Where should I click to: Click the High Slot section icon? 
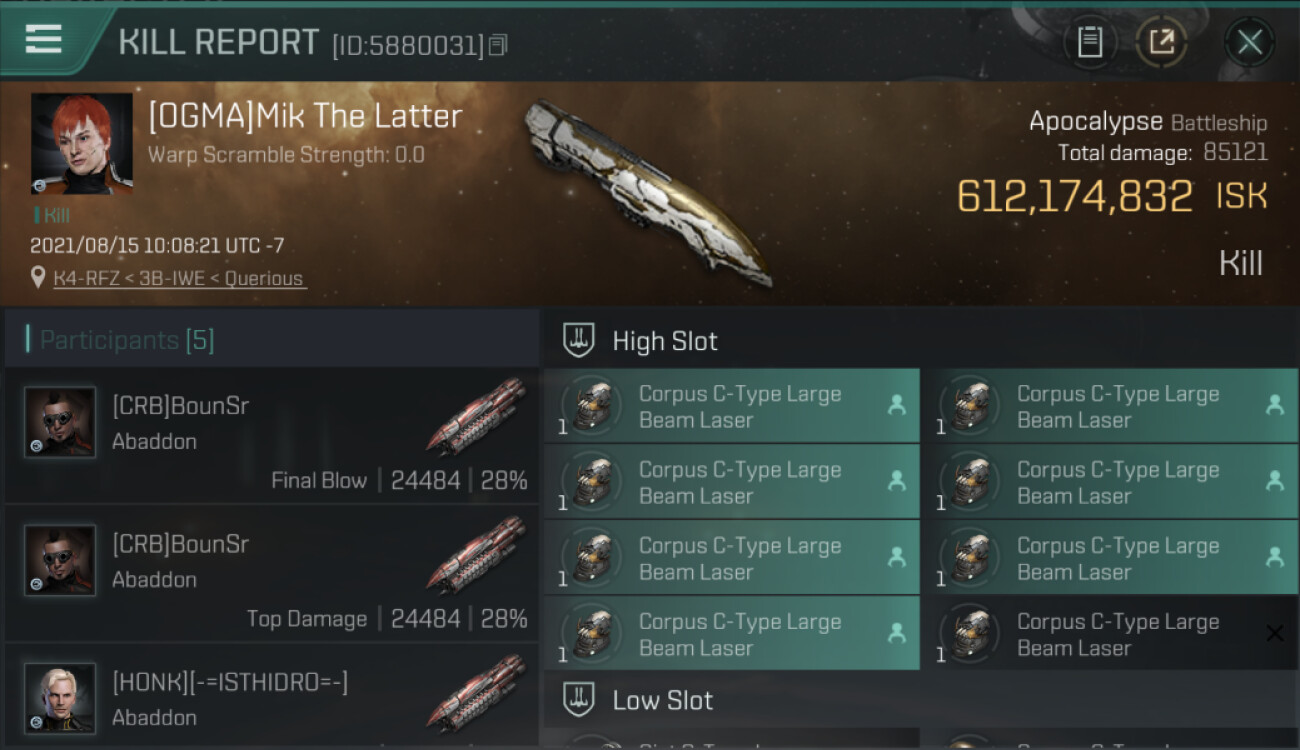coord(579,340)
